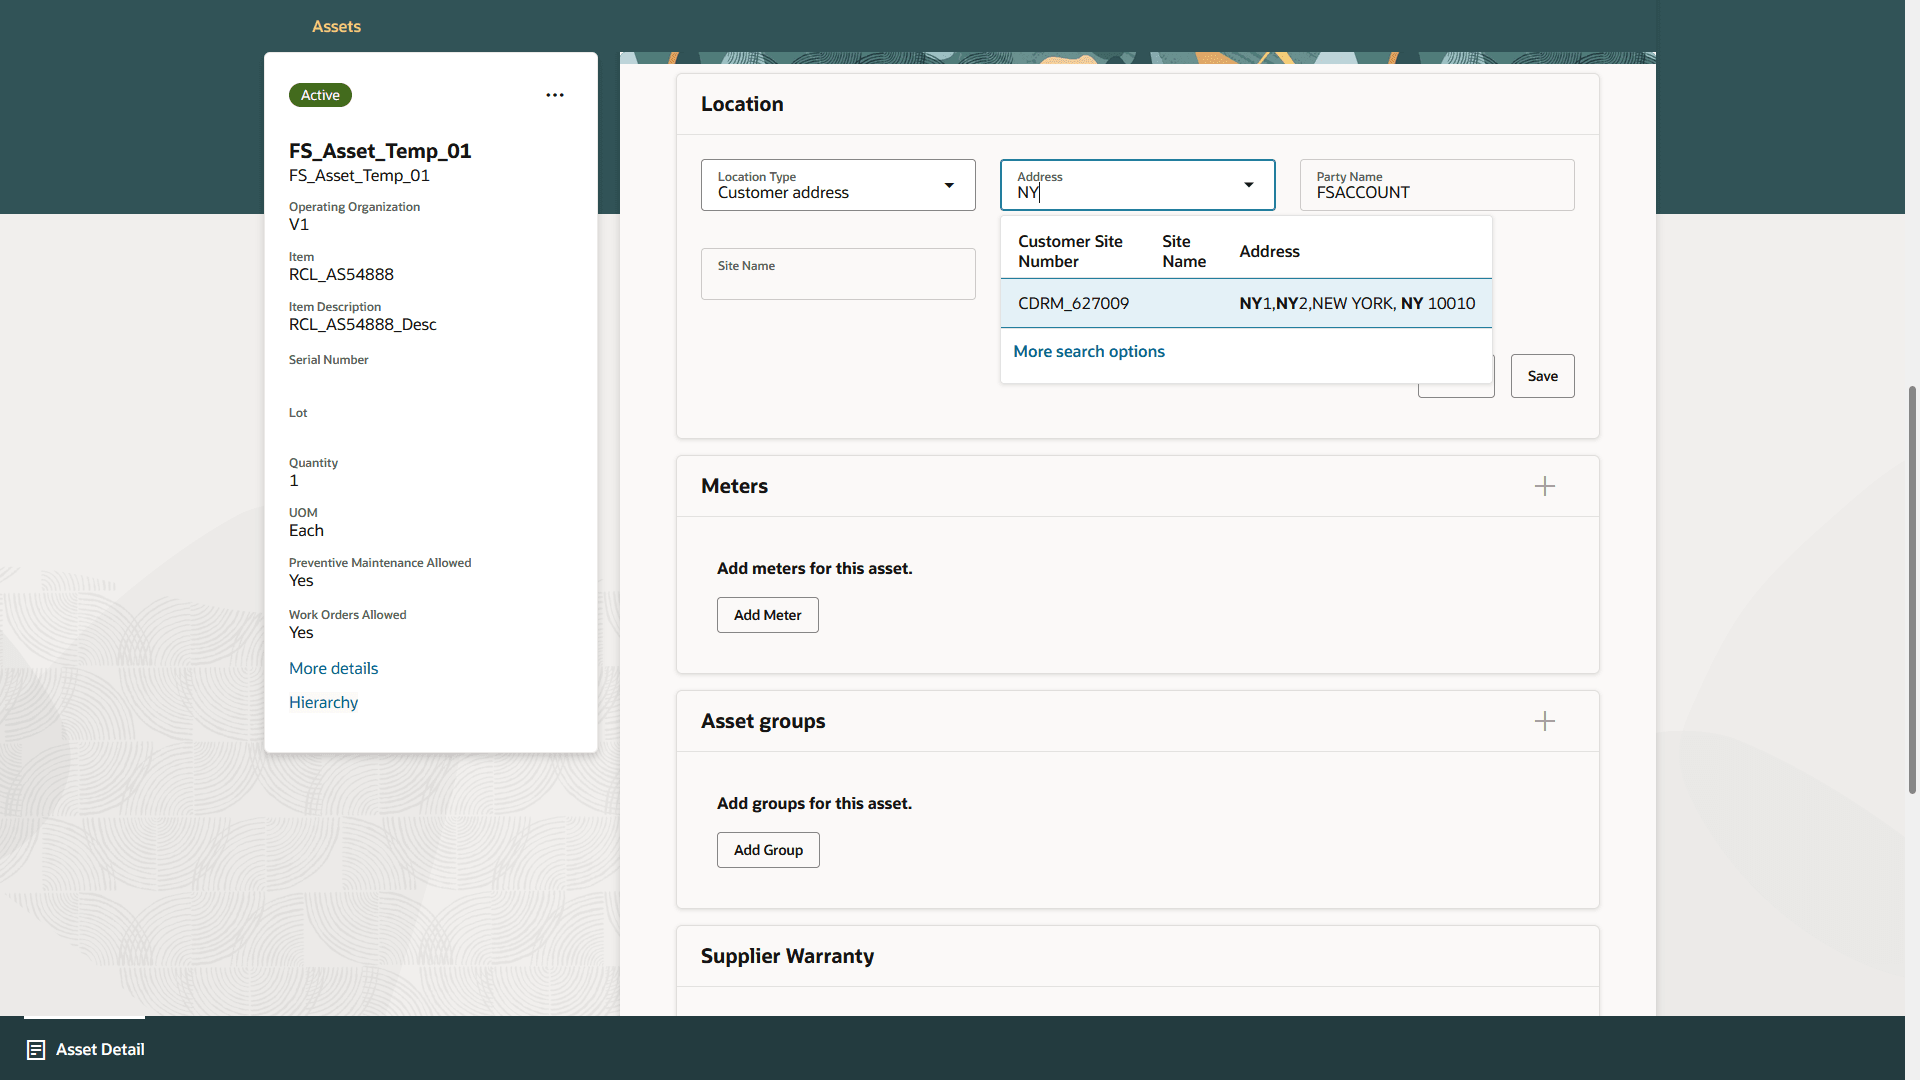The width and height of the screenshot is (1920, 1080).
Task: Click the Asset Detail document icon
Action: pos(36,1050)
